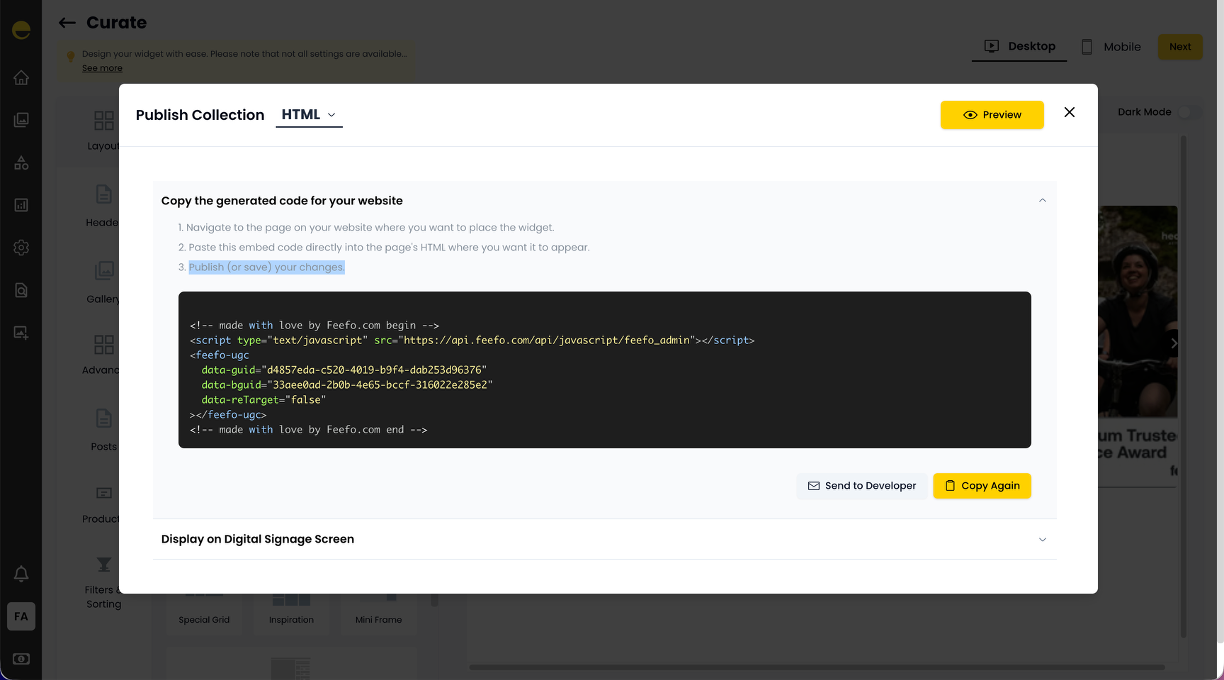Open the analytics chart sidebar icon
Image resolution: width=1224 pixels, height=680 pixels.
point(21,206)
